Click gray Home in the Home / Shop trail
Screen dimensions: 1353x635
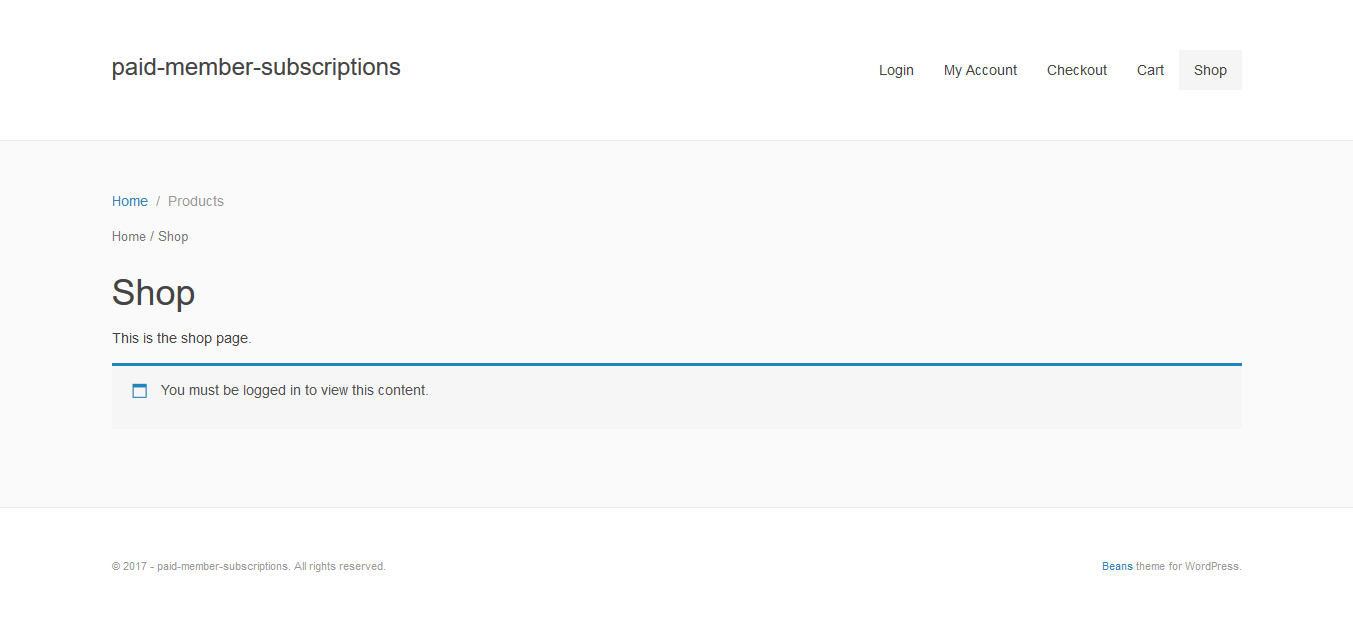pyautogui.click(x=129, y=237)
